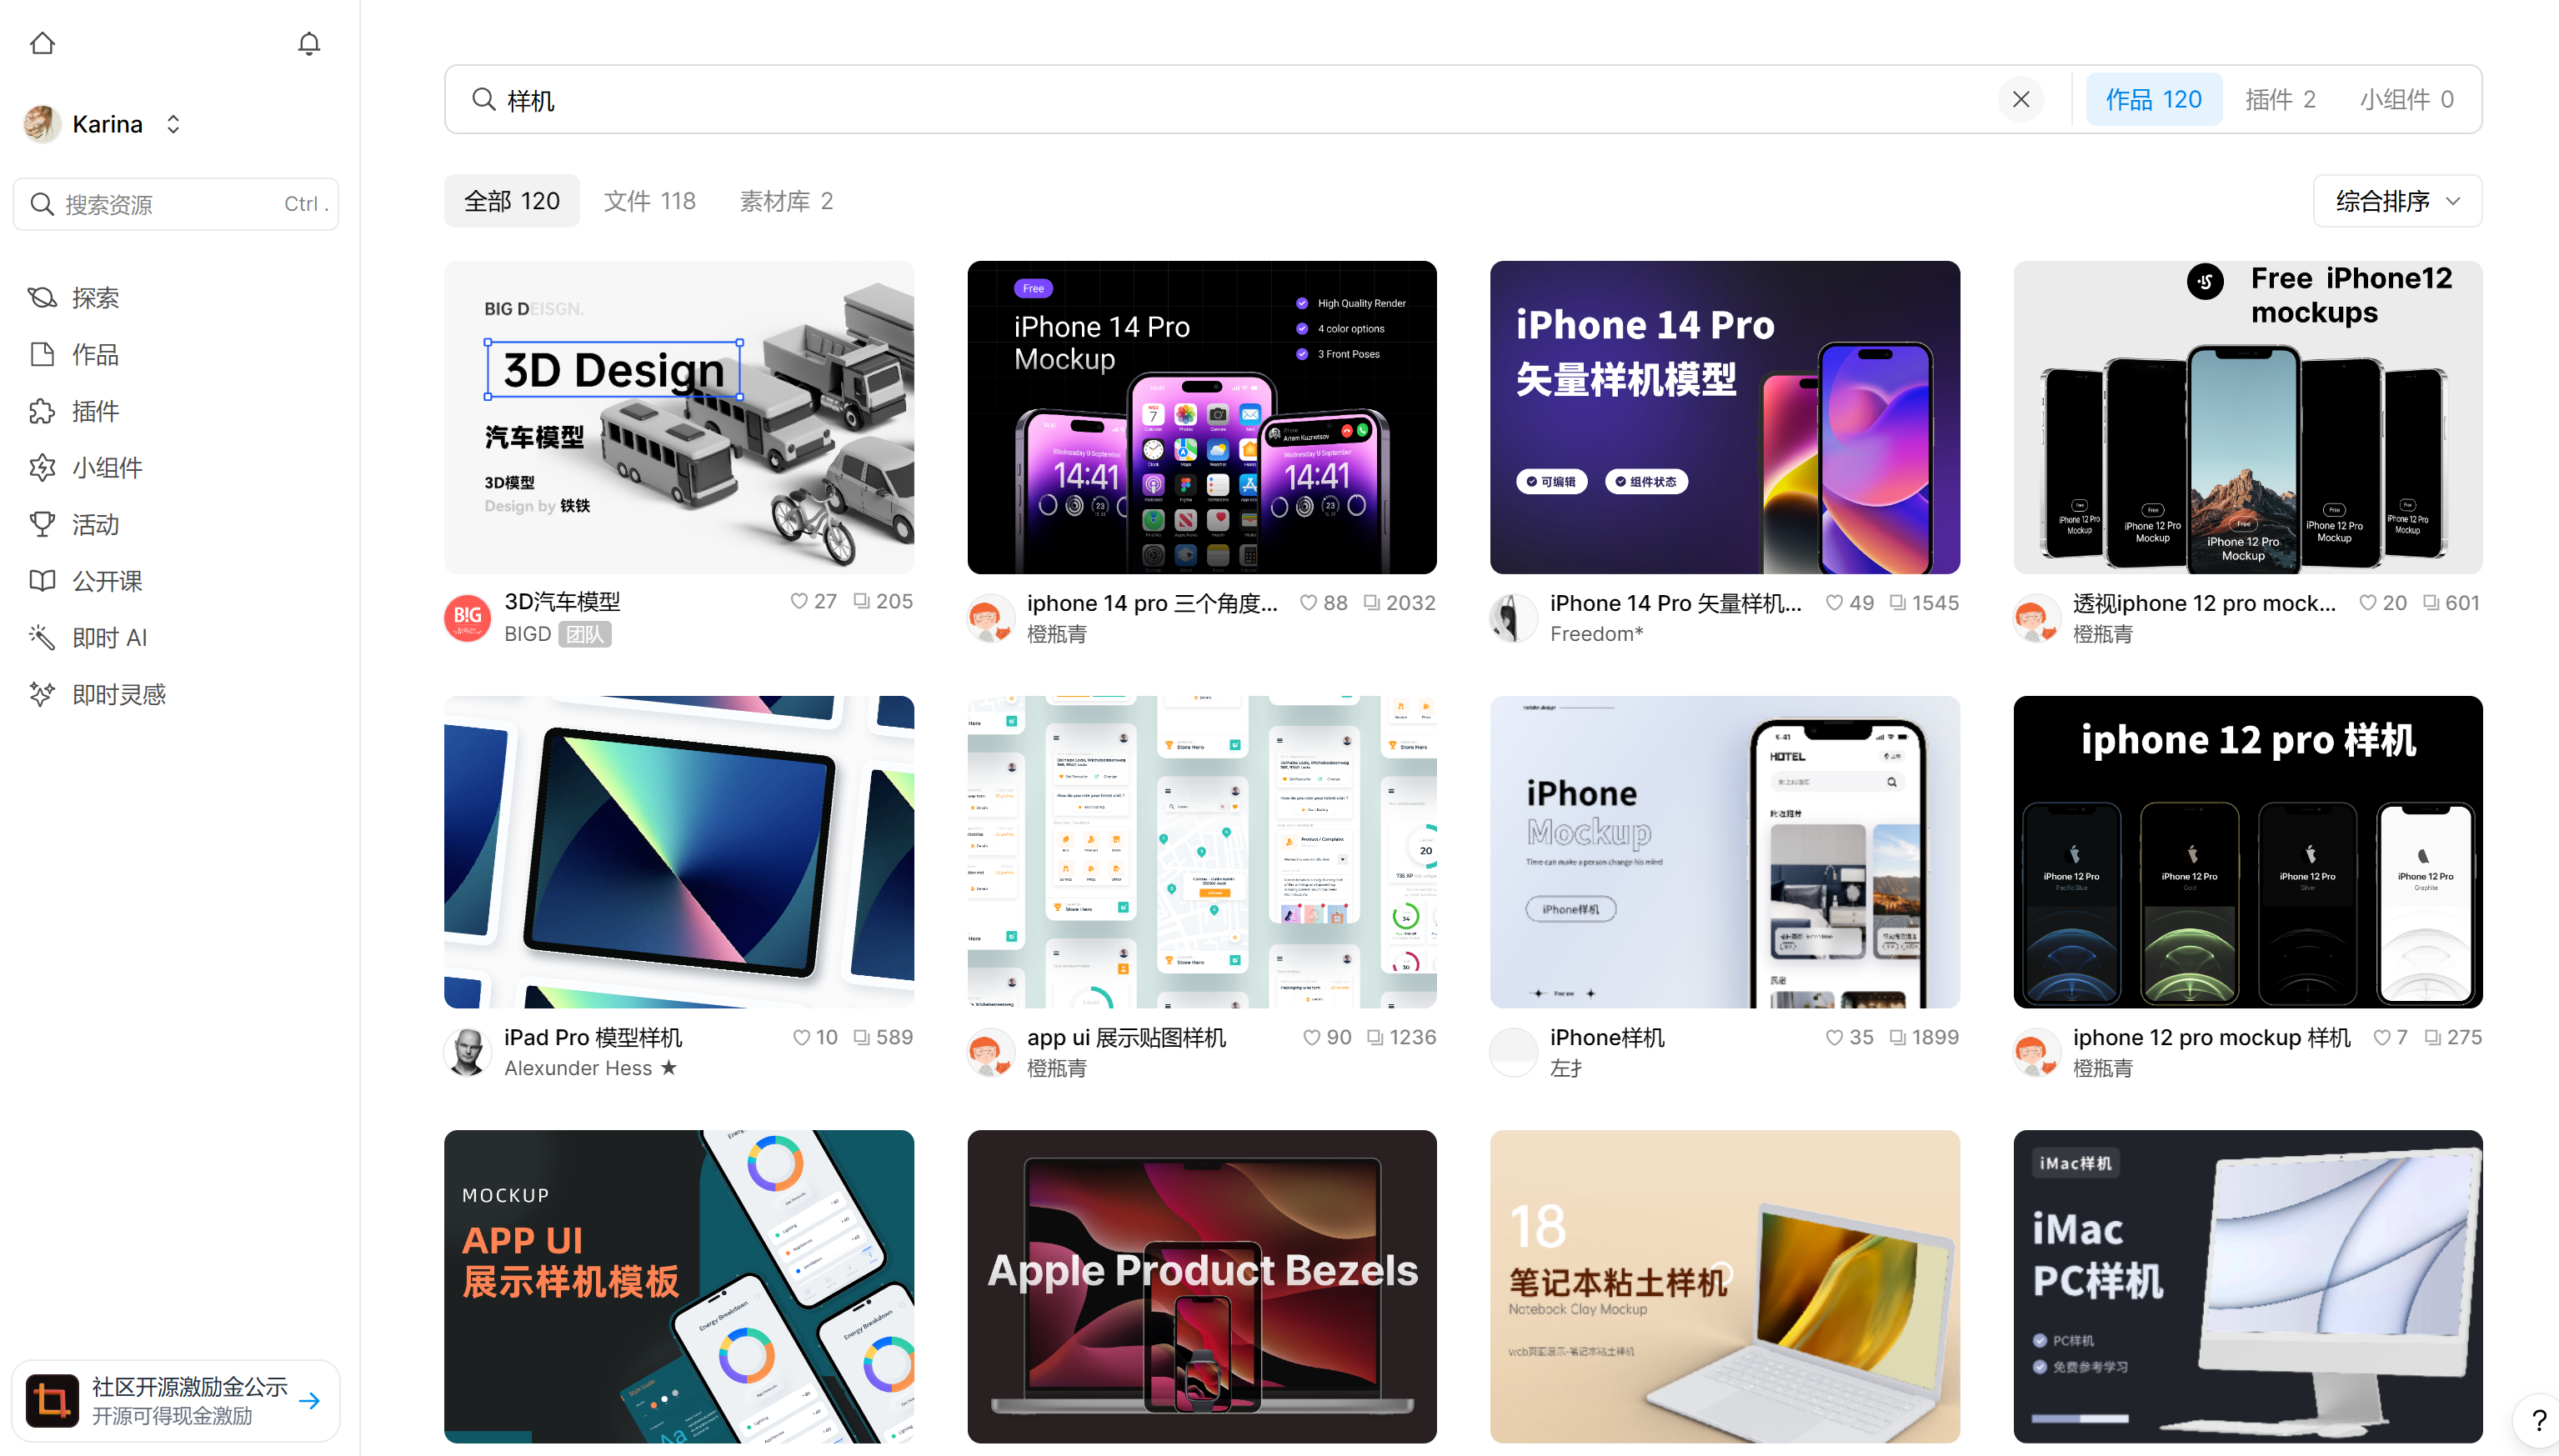The height and width of the screenshot is (1456, 2559).
Task: Like the 3D汽车模型 work heart icon
Action: pyautogui.click(x=799, y=601)
